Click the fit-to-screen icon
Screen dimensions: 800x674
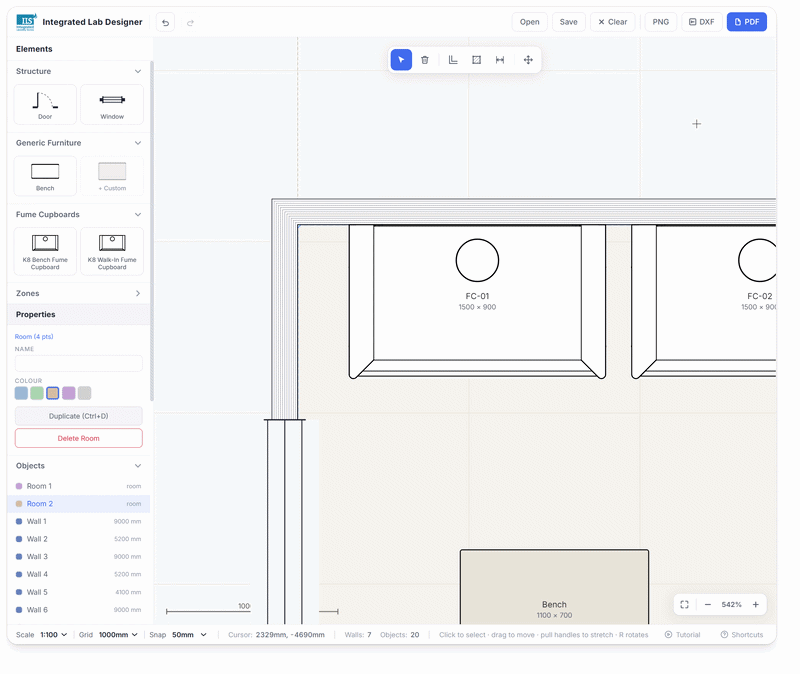[685, 605]
